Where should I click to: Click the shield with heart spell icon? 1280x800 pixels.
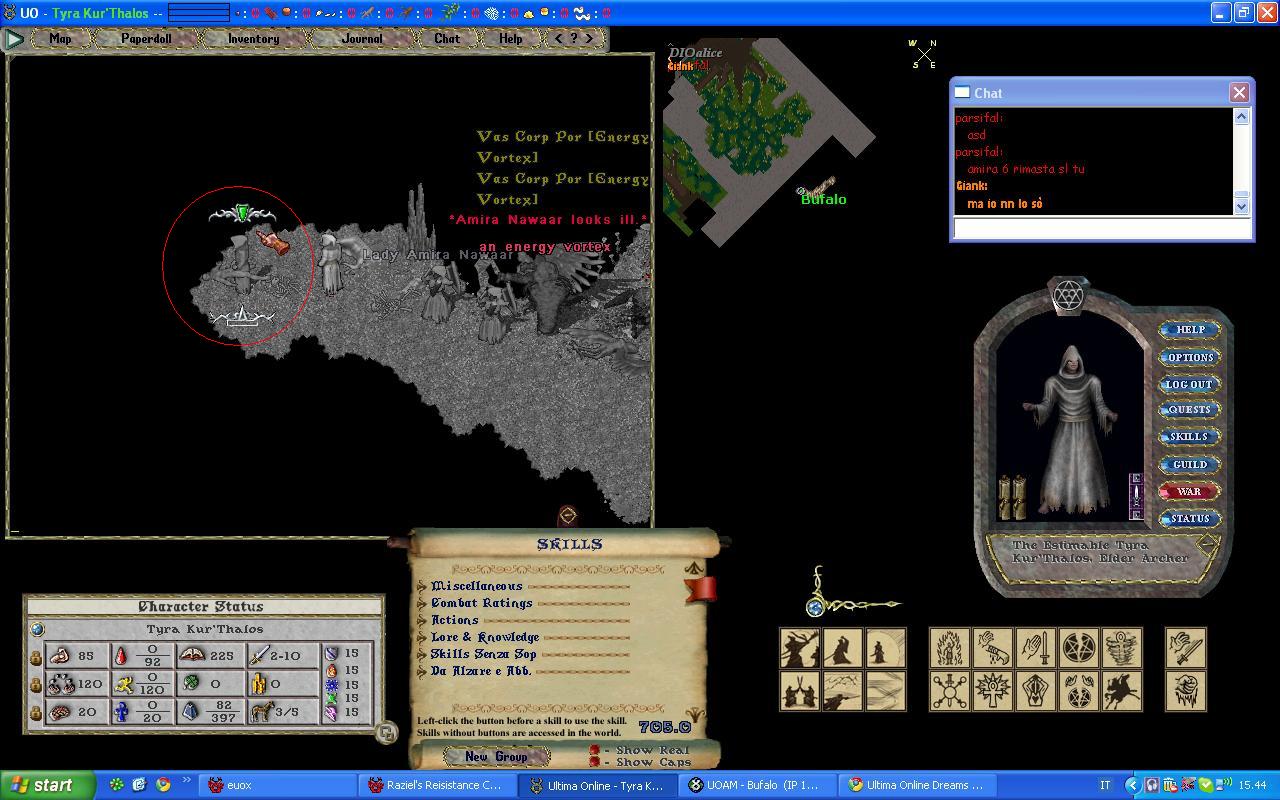[1036, 691]
